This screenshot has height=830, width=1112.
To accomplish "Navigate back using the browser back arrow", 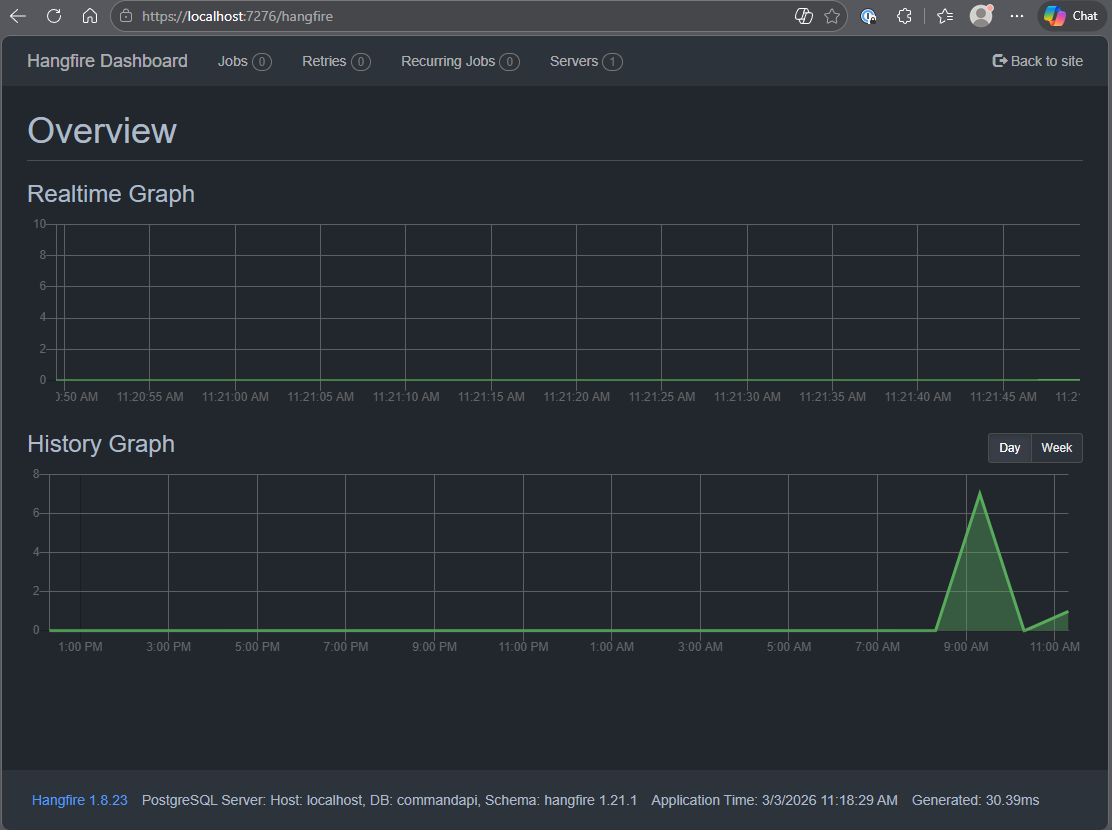I will (17, 16).
